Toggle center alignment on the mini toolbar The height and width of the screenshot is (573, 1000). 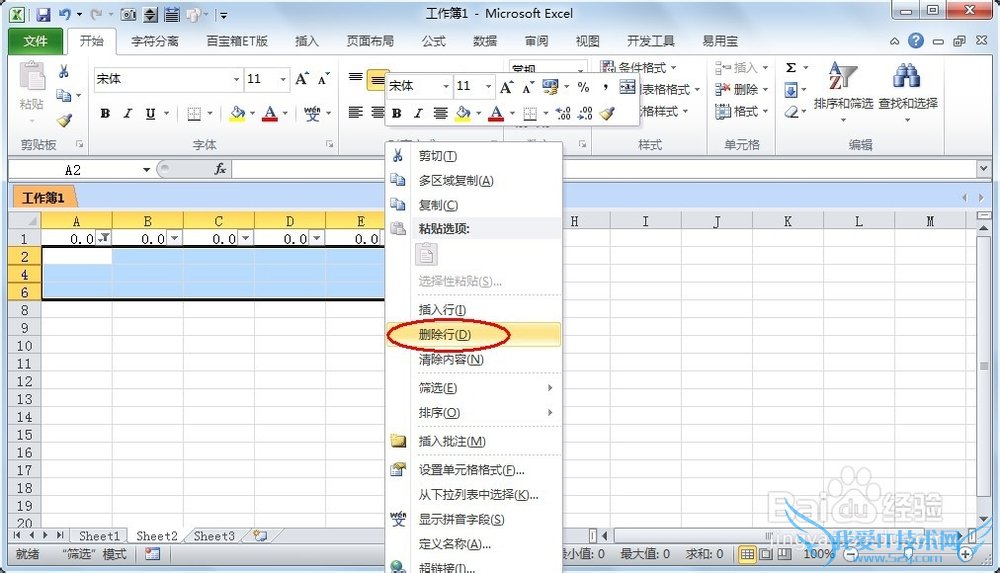point(440,114)
